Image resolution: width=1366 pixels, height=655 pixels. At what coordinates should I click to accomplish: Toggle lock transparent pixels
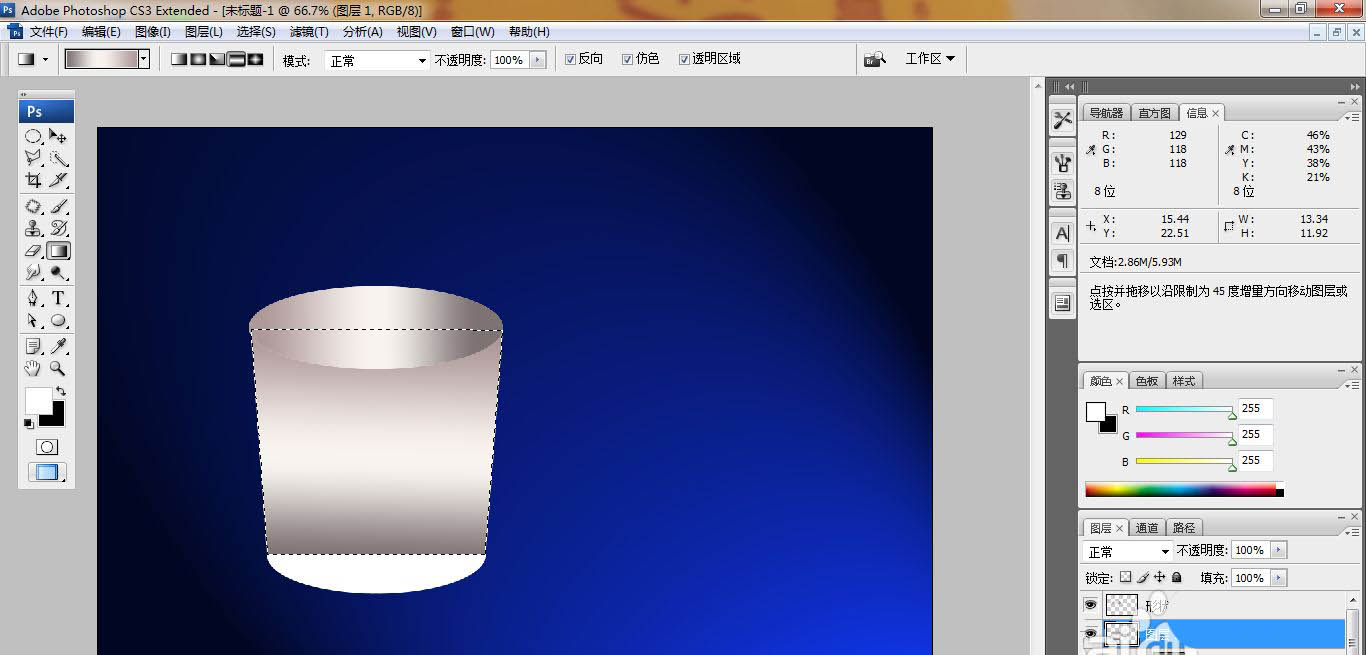1125,578
